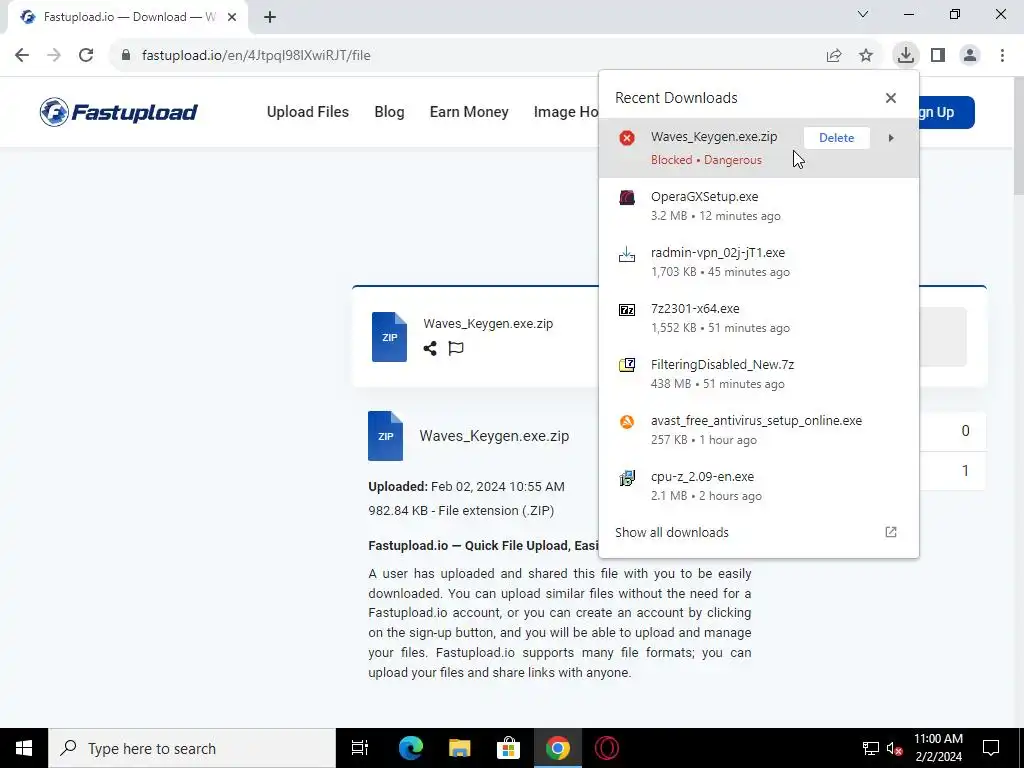Screen dimensions: 1024x768
Task: Click avast_free_antivirus_setup_online.exe entry
Action: (x=759, y=430)
